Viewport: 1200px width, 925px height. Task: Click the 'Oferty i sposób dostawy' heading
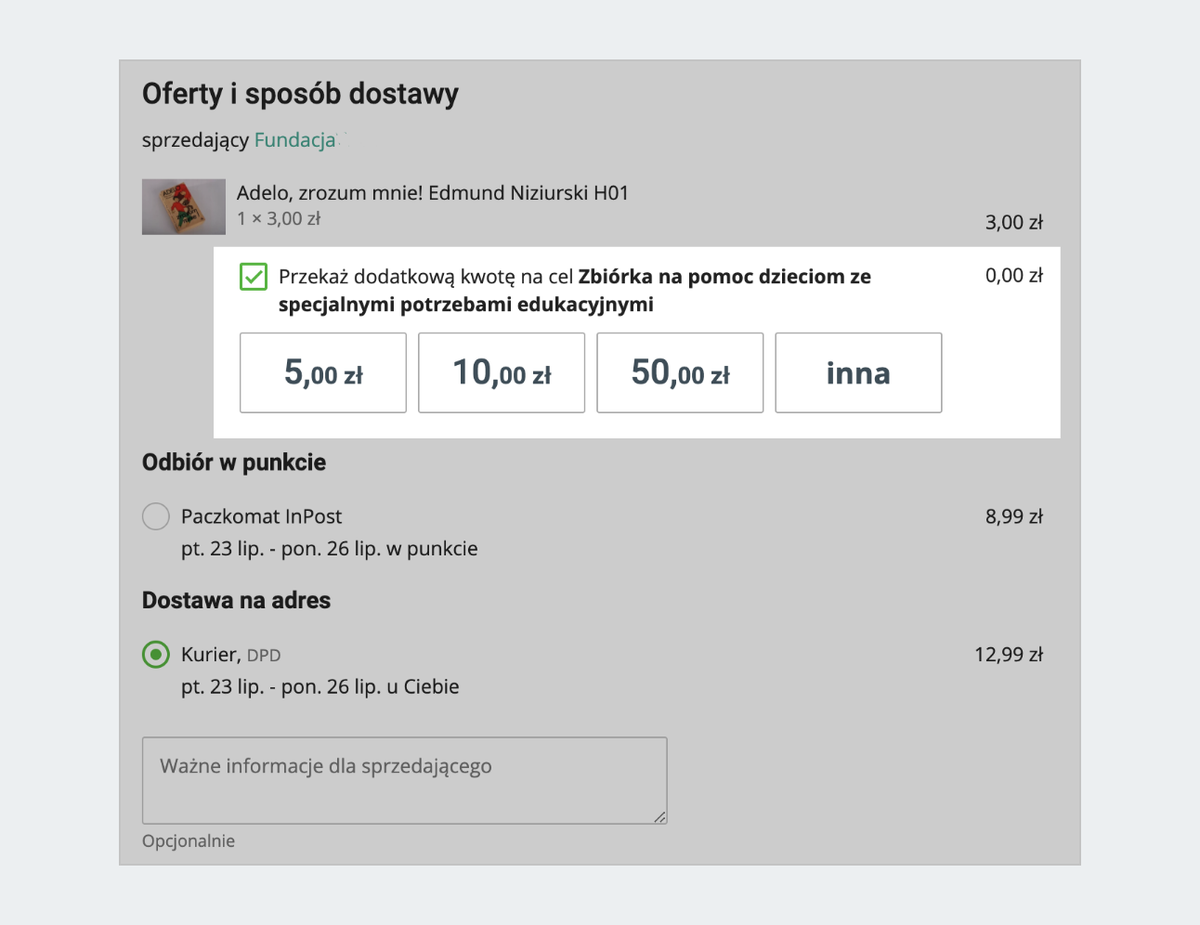coord(300,94)
